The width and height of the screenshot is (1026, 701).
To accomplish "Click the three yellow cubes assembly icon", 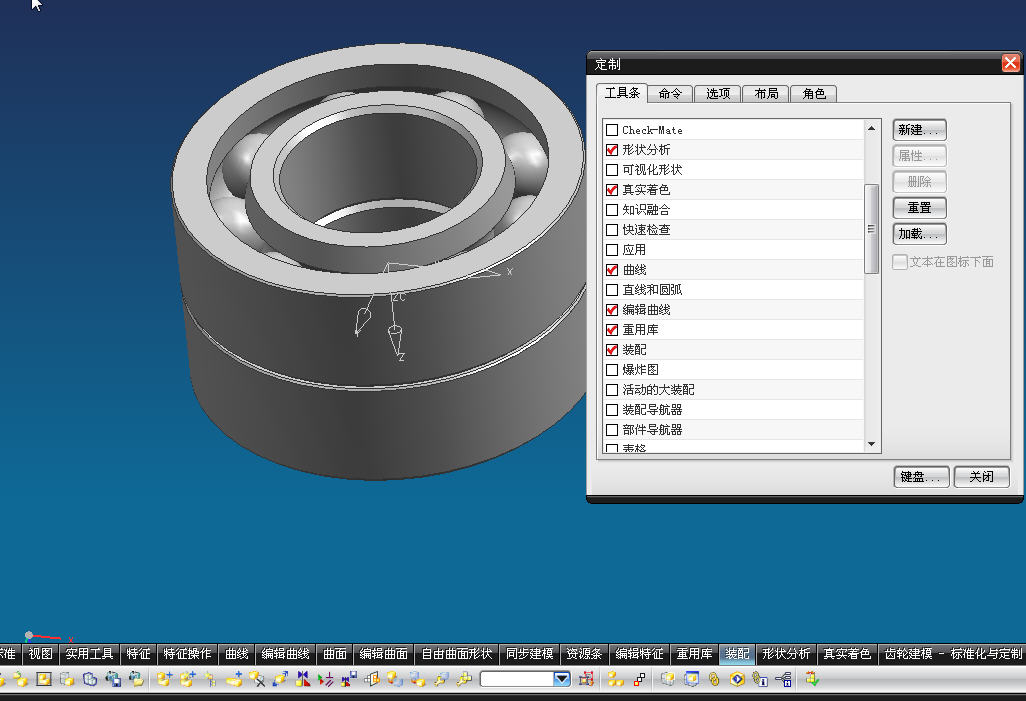I will coord(615,679).
